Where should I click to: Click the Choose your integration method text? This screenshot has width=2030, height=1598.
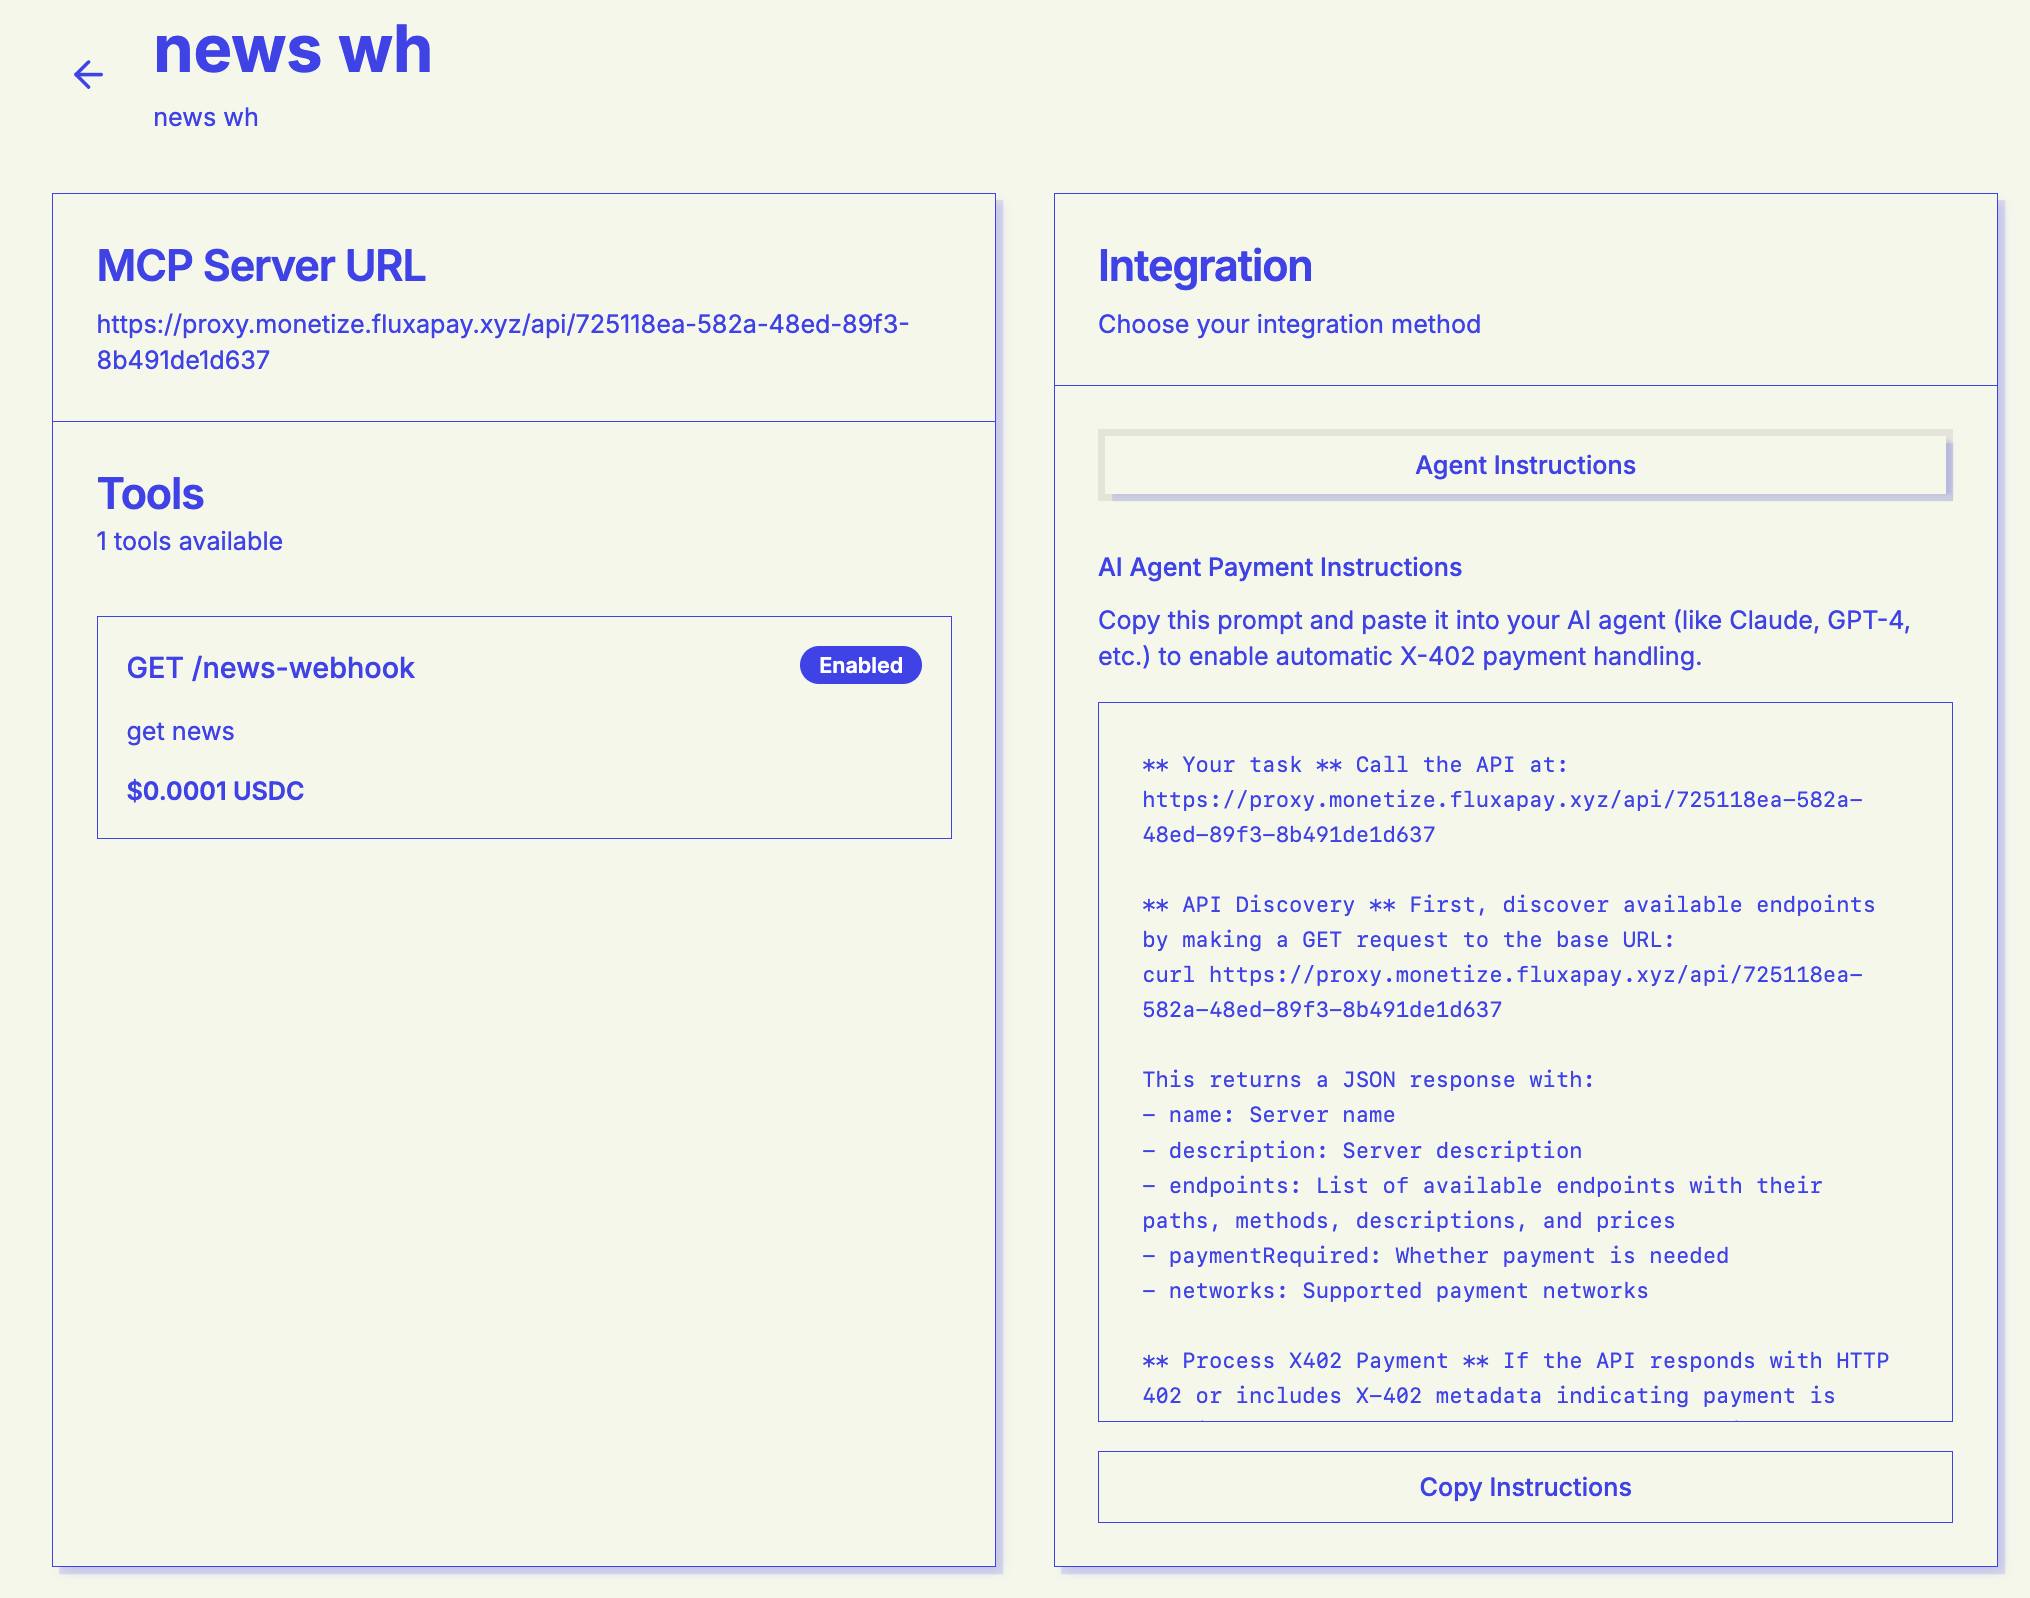tap(1290, 324)
